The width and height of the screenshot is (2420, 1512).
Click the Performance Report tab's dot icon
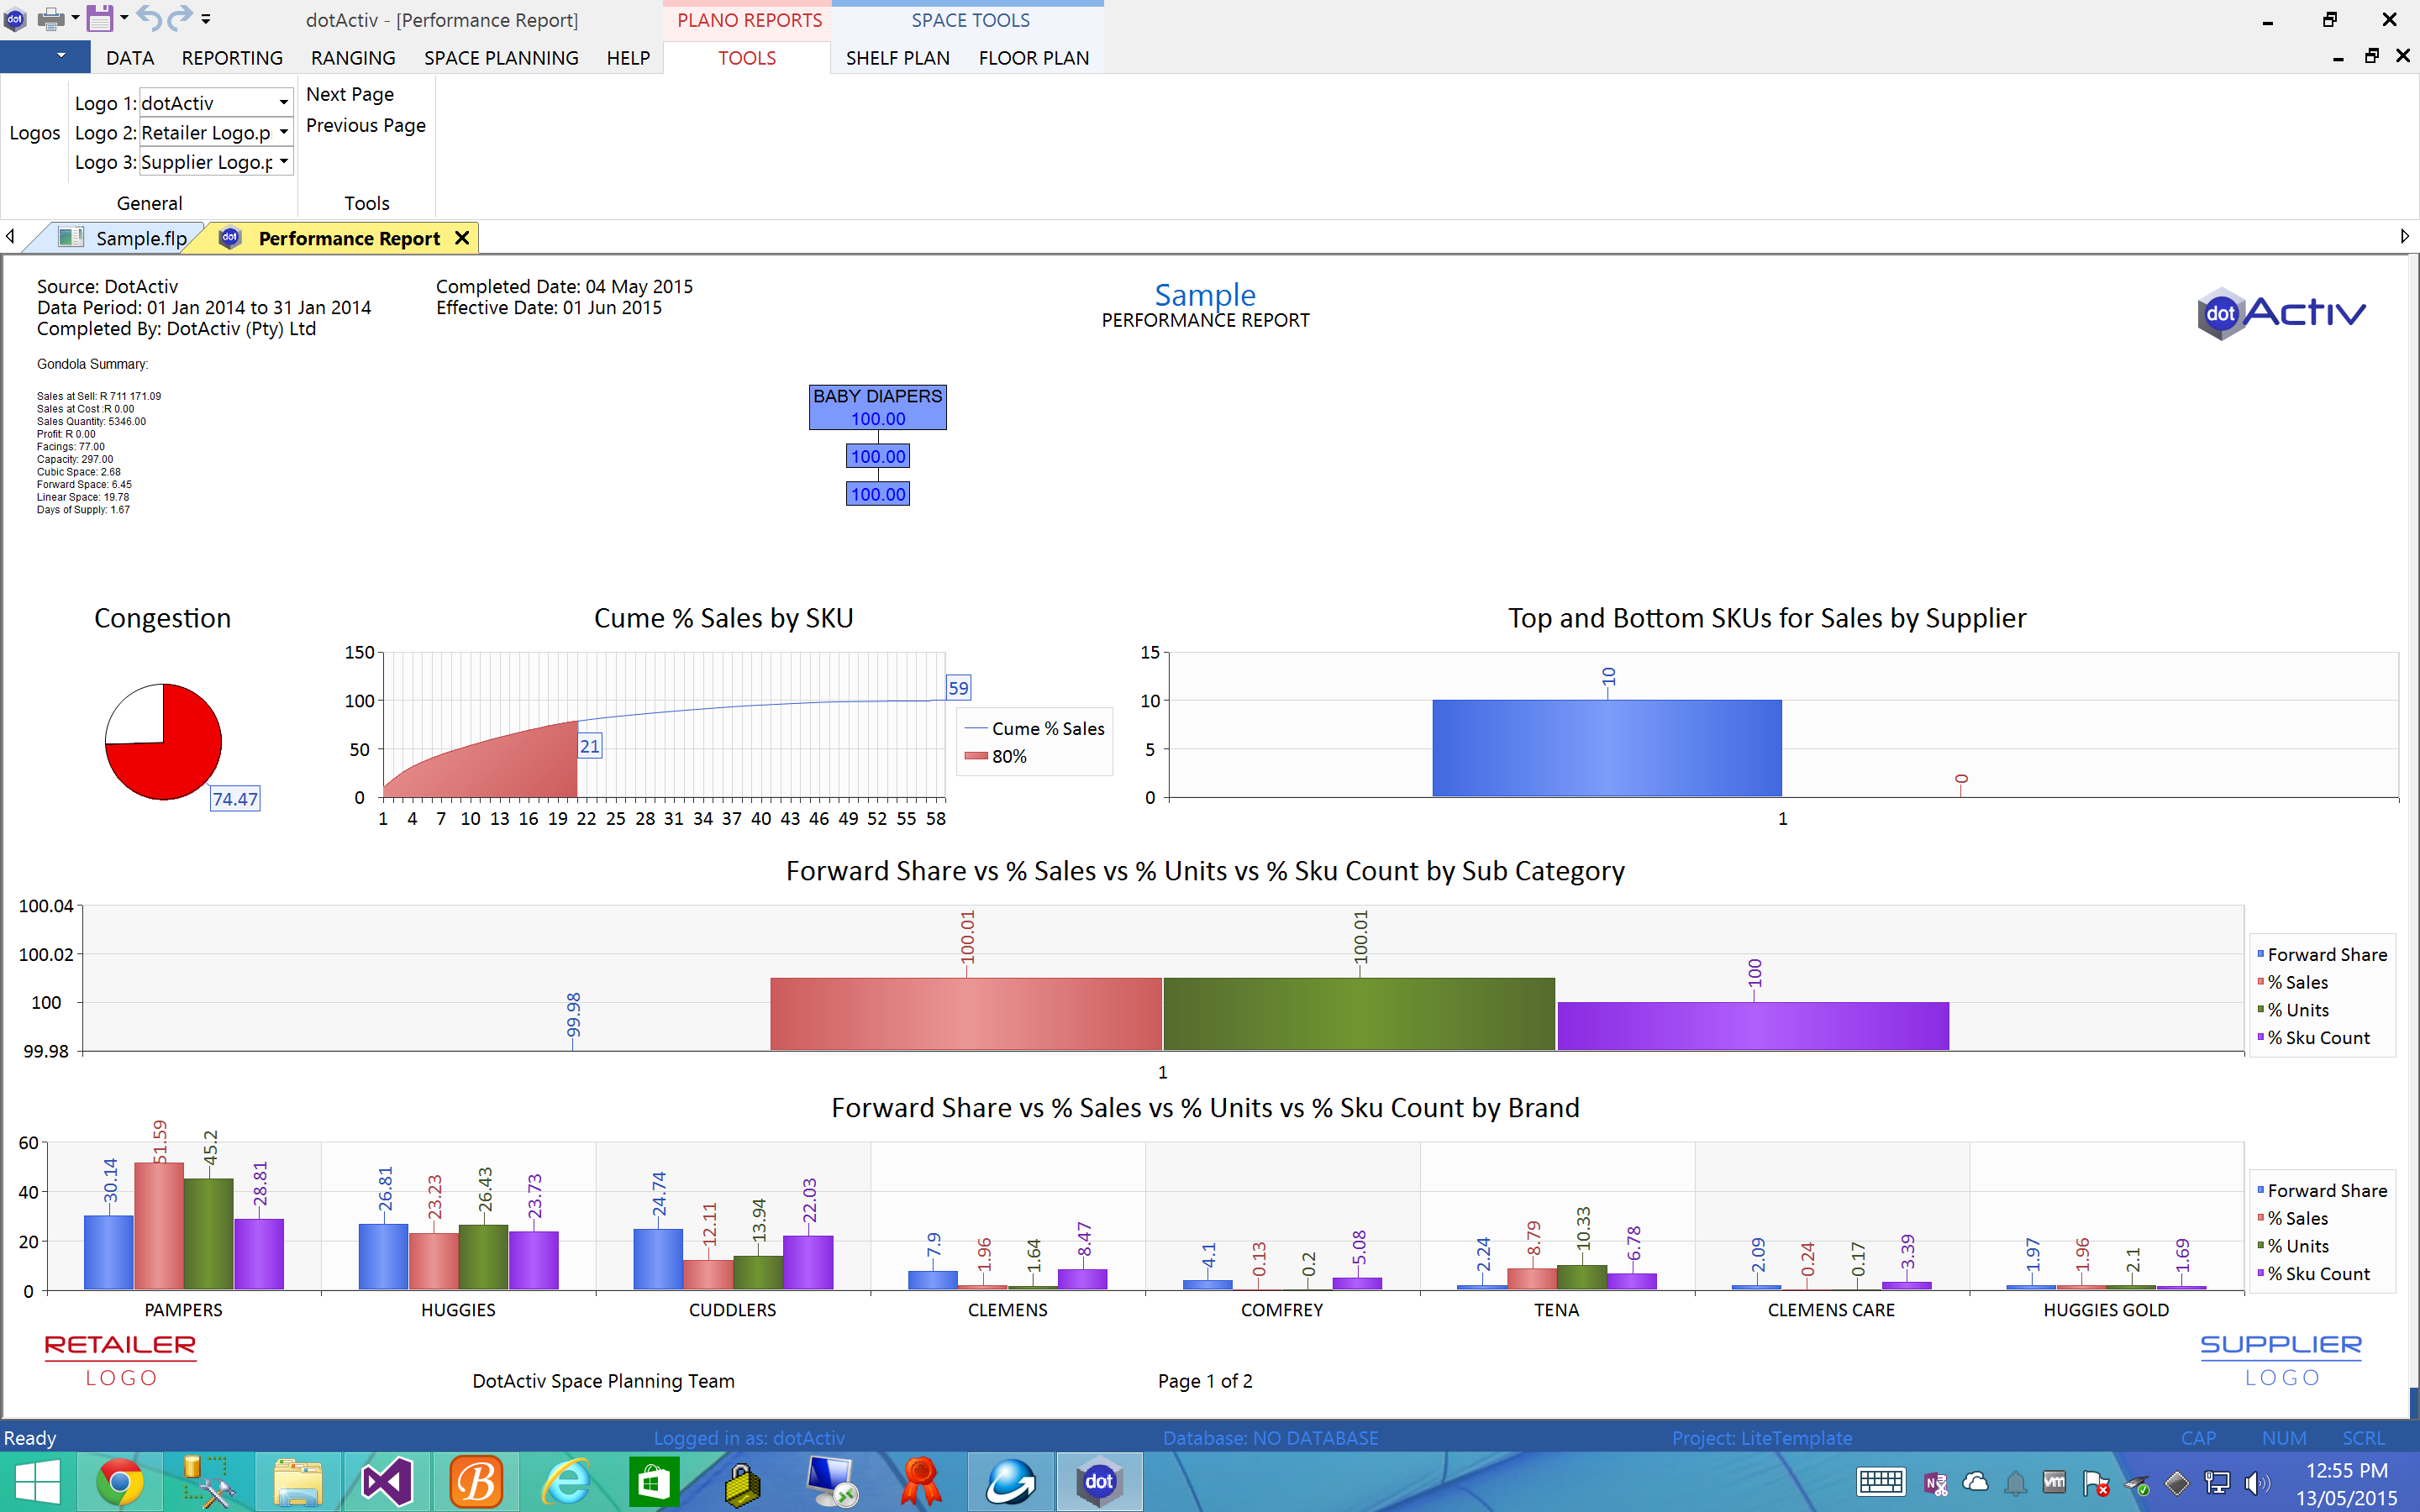click(230, 237)
